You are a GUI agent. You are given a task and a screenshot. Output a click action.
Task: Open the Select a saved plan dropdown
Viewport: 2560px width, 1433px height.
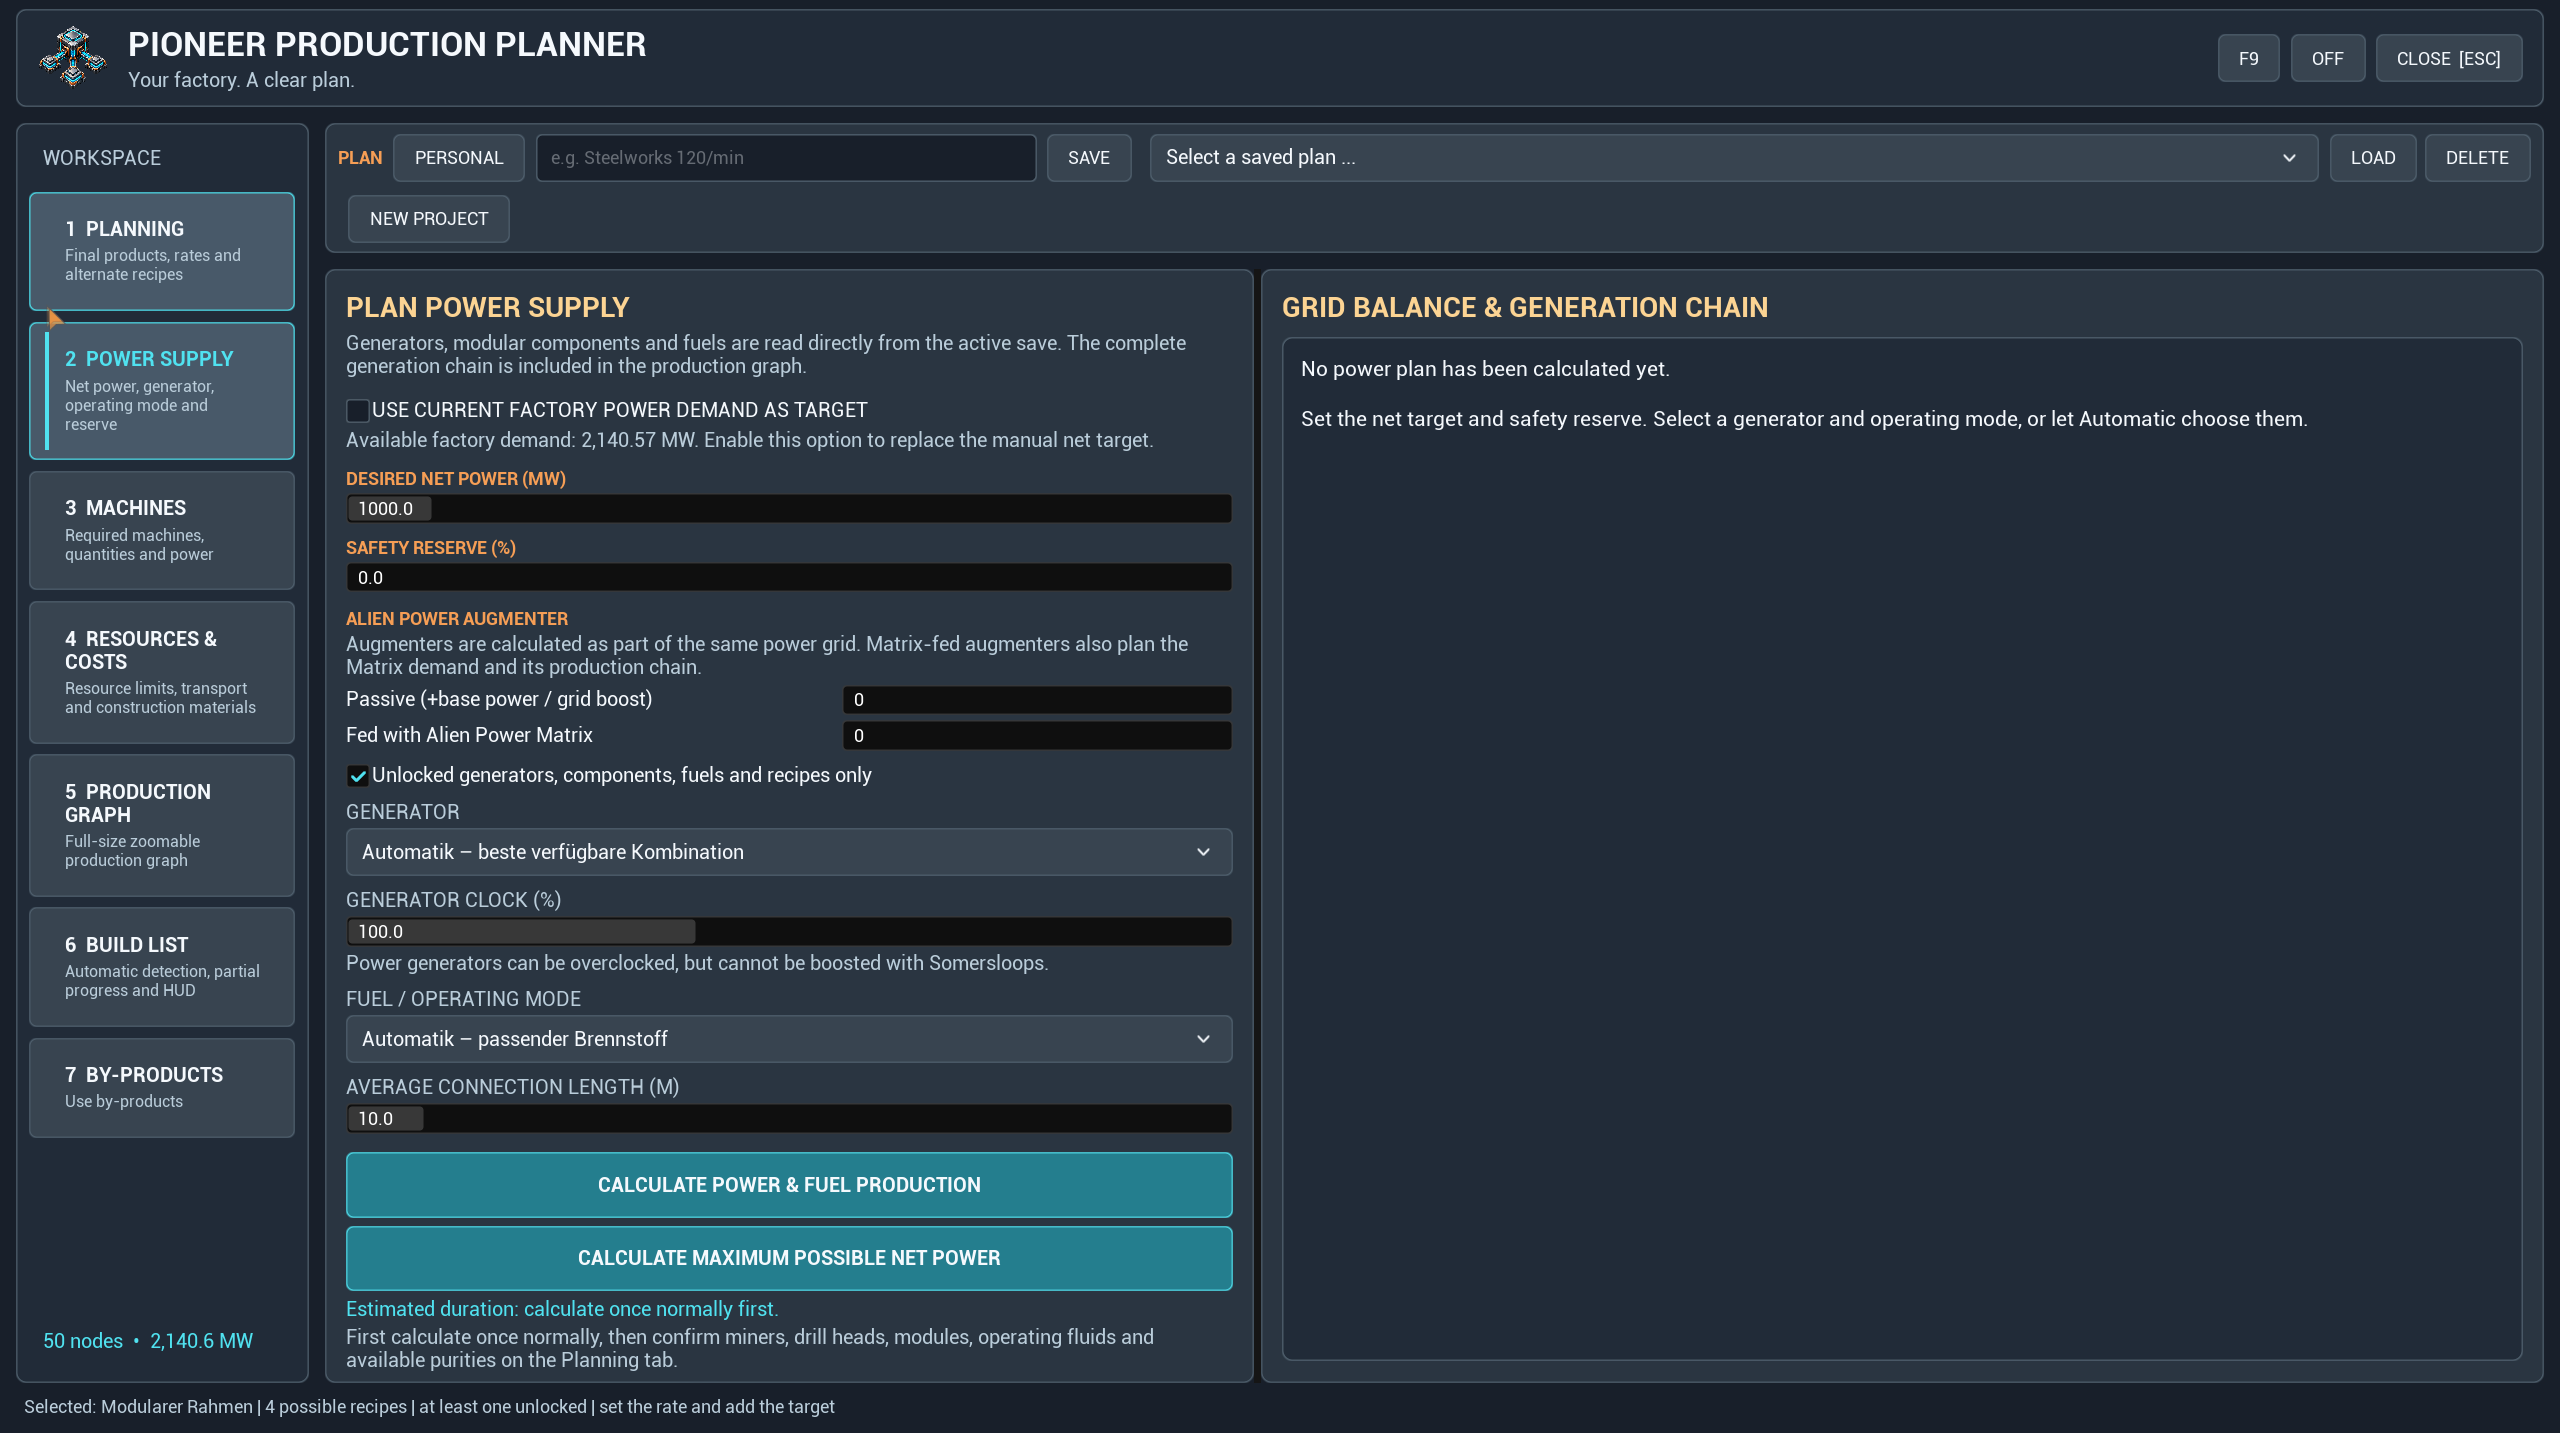1733,157
